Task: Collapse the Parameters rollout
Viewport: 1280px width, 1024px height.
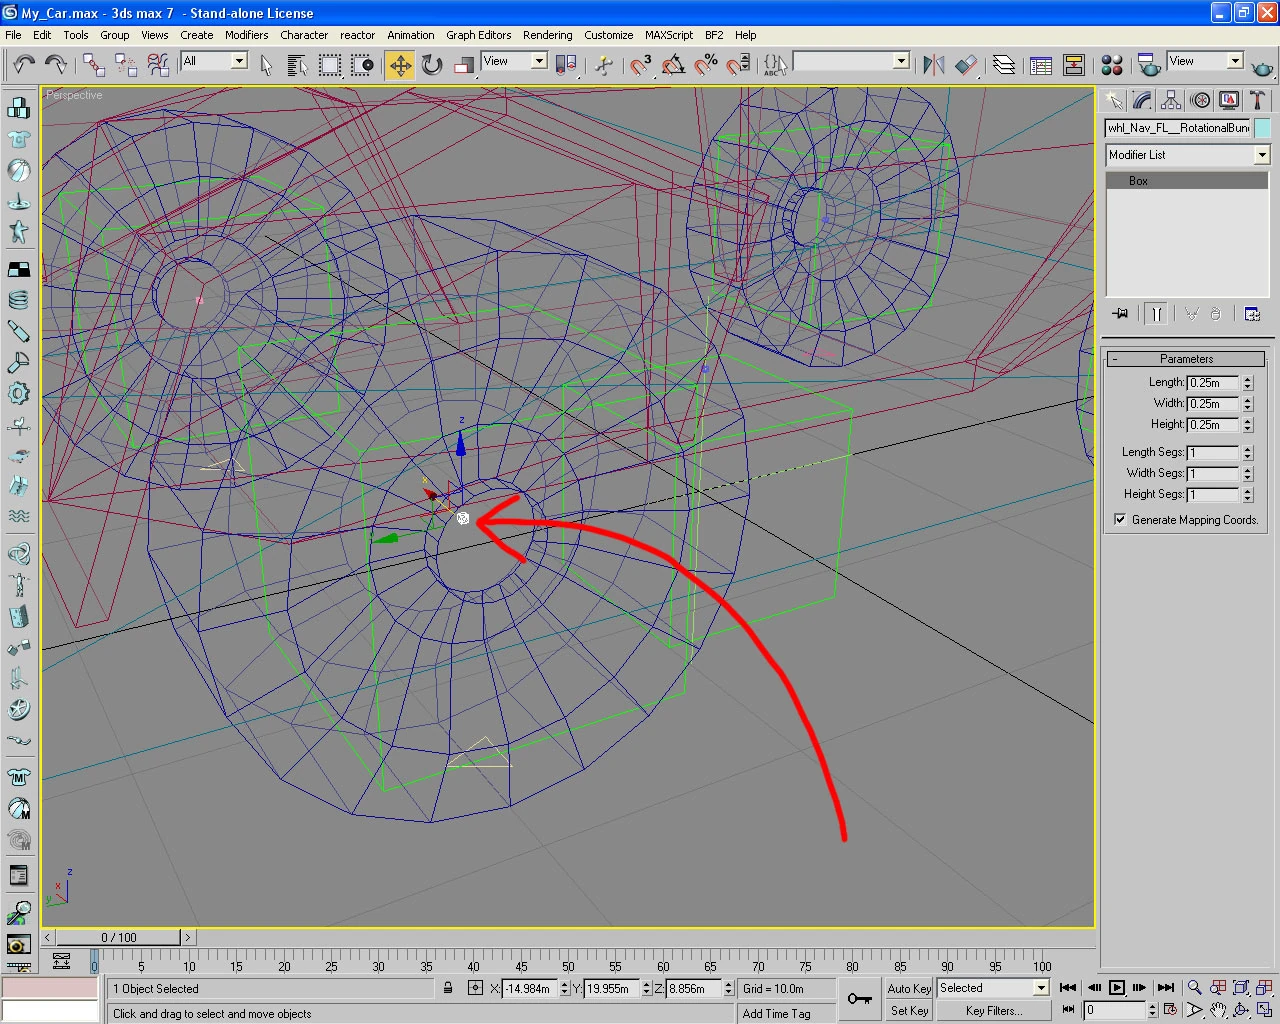Action: point(1186,359)
